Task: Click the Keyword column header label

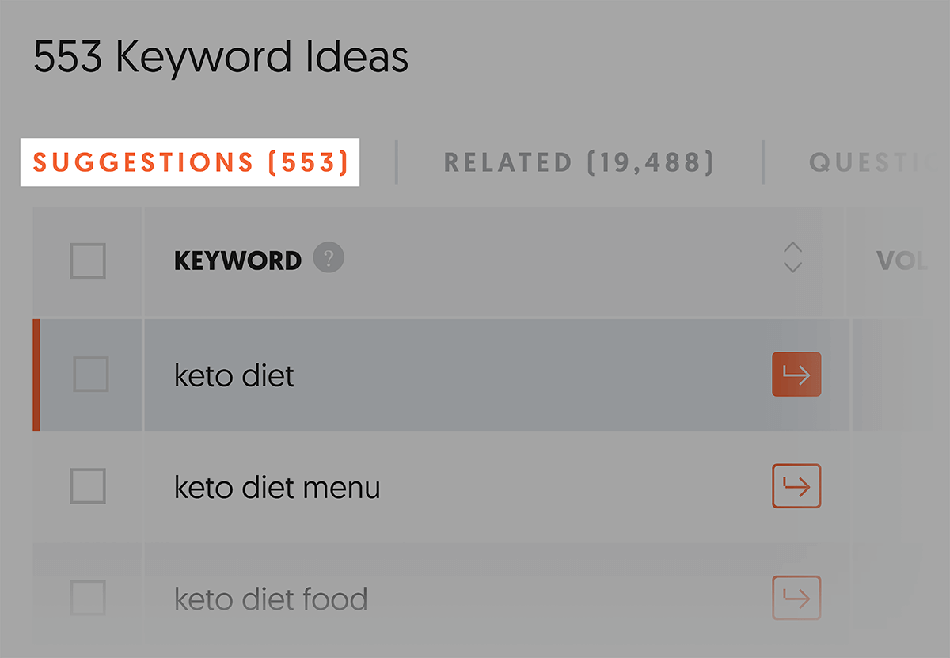Action: click(x=238, y=261)
